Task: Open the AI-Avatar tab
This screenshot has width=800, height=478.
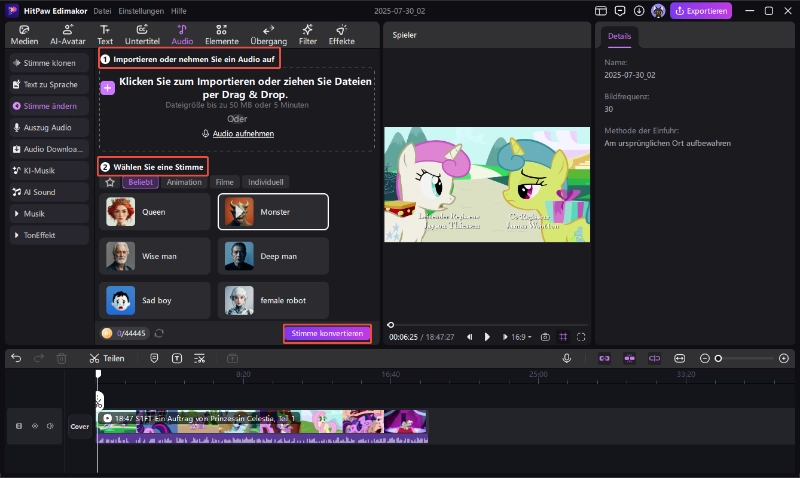Action: click(x=67, y=35)
